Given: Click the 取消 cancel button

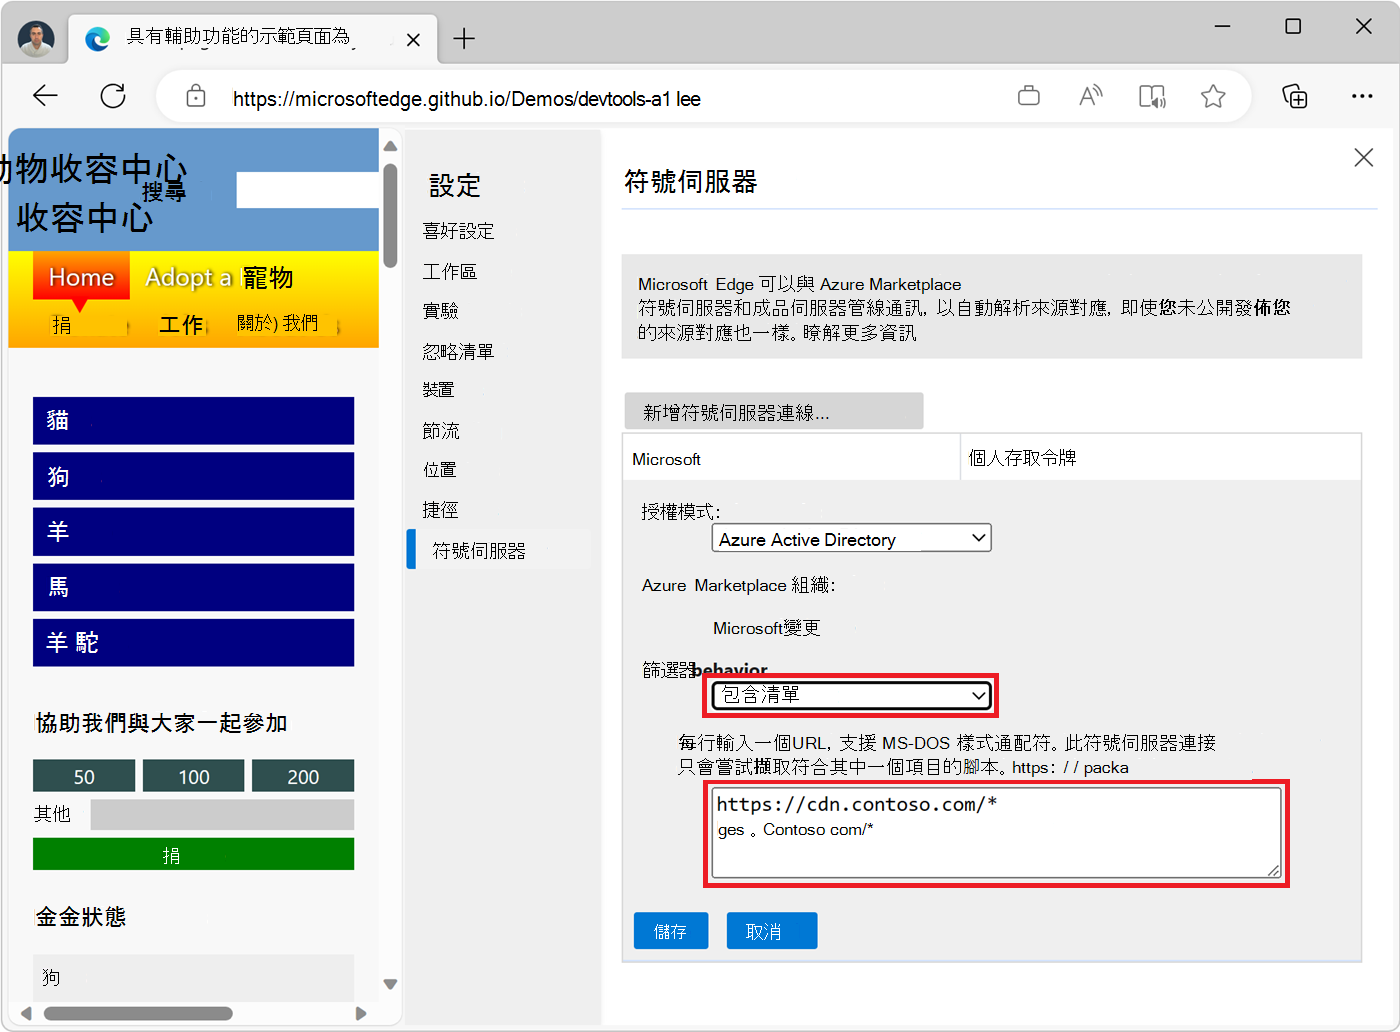Looking at the screenshot, I should click(x=771, y=930).
